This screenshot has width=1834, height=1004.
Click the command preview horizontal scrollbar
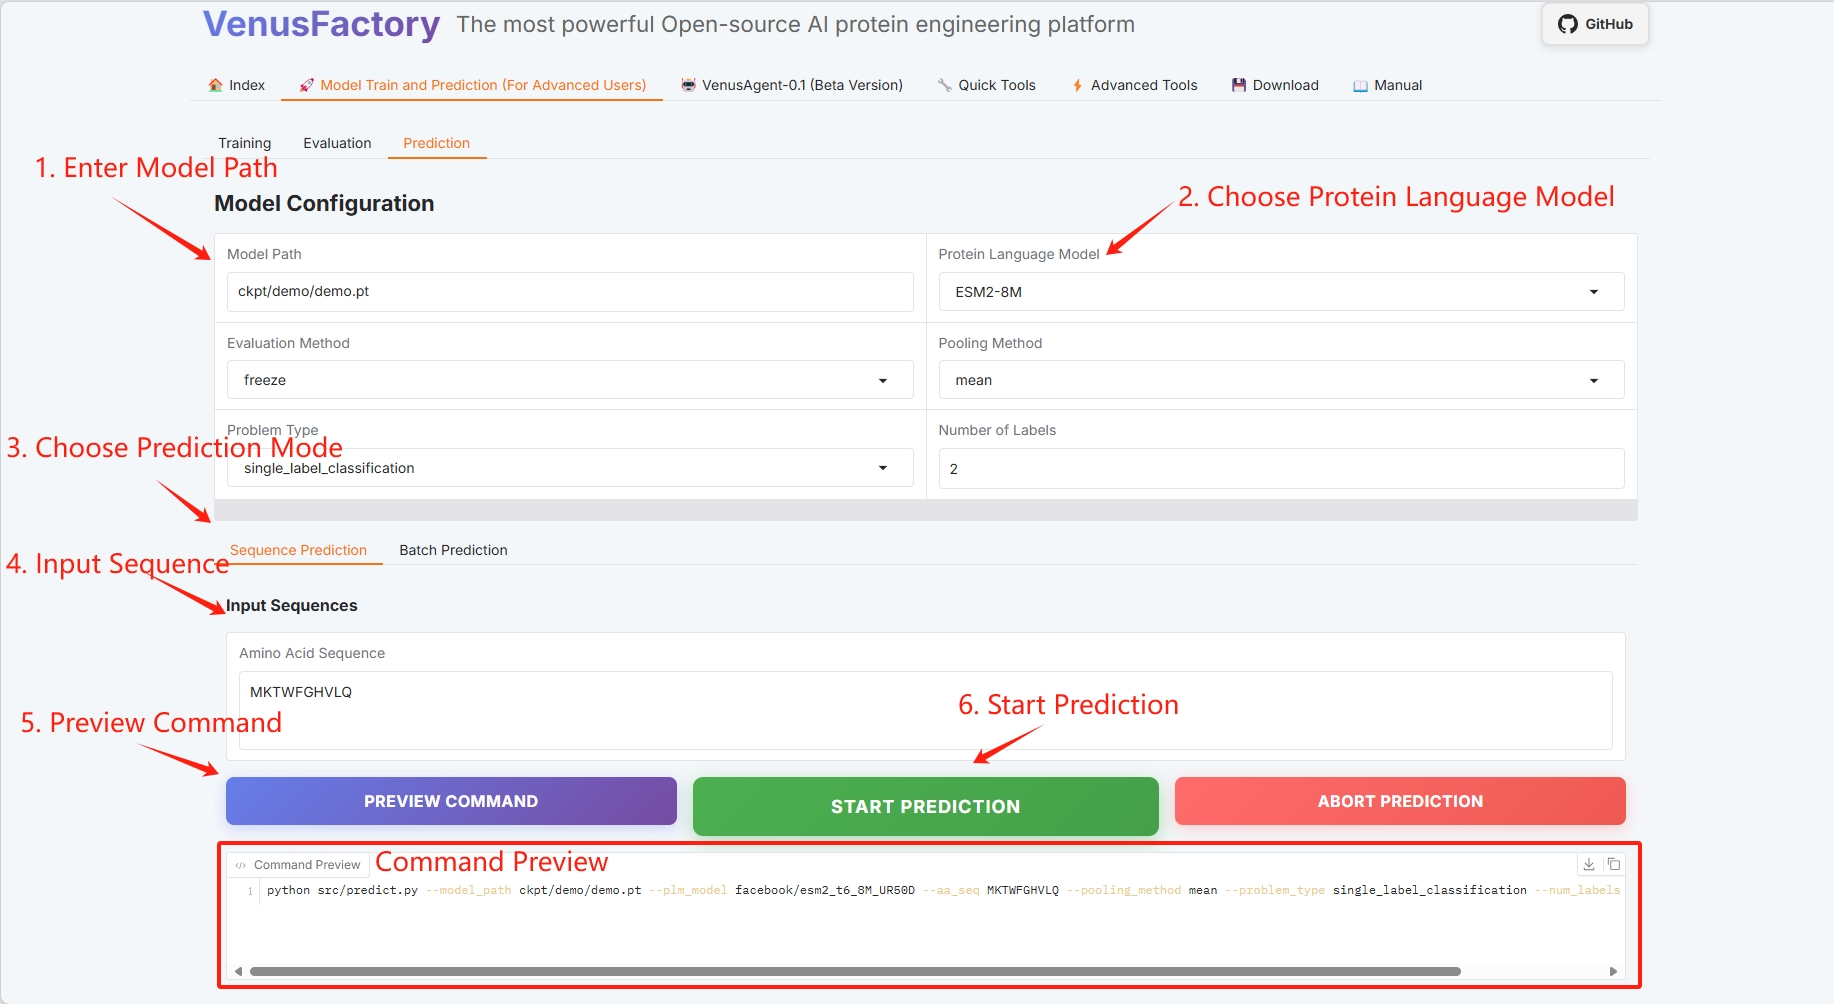(855, 971)
